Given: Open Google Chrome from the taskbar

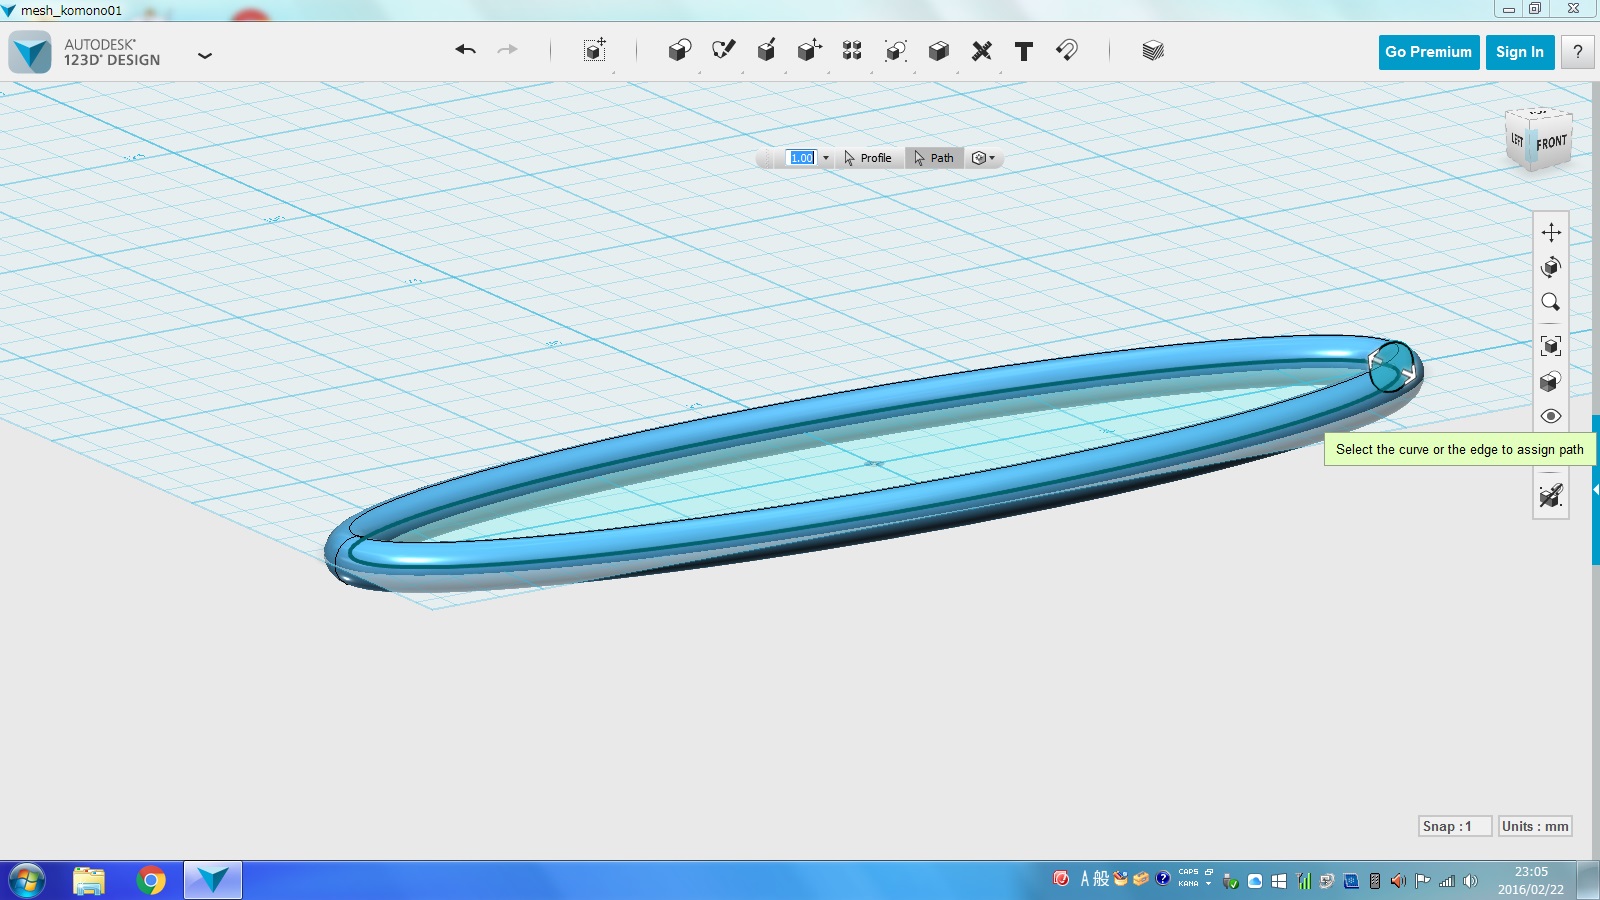Looking at the screenshot, I should coord(151,880).
